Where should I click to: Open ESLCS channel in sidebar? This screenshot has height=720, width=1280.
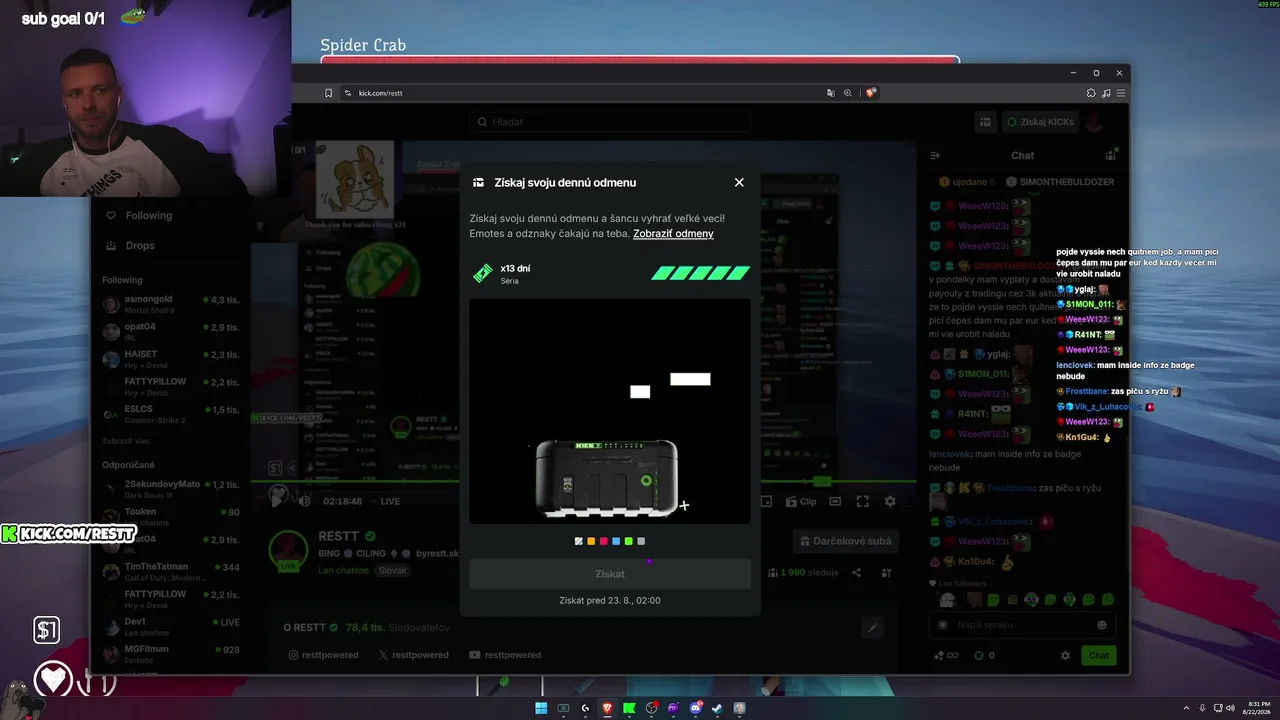click(171, 414)
